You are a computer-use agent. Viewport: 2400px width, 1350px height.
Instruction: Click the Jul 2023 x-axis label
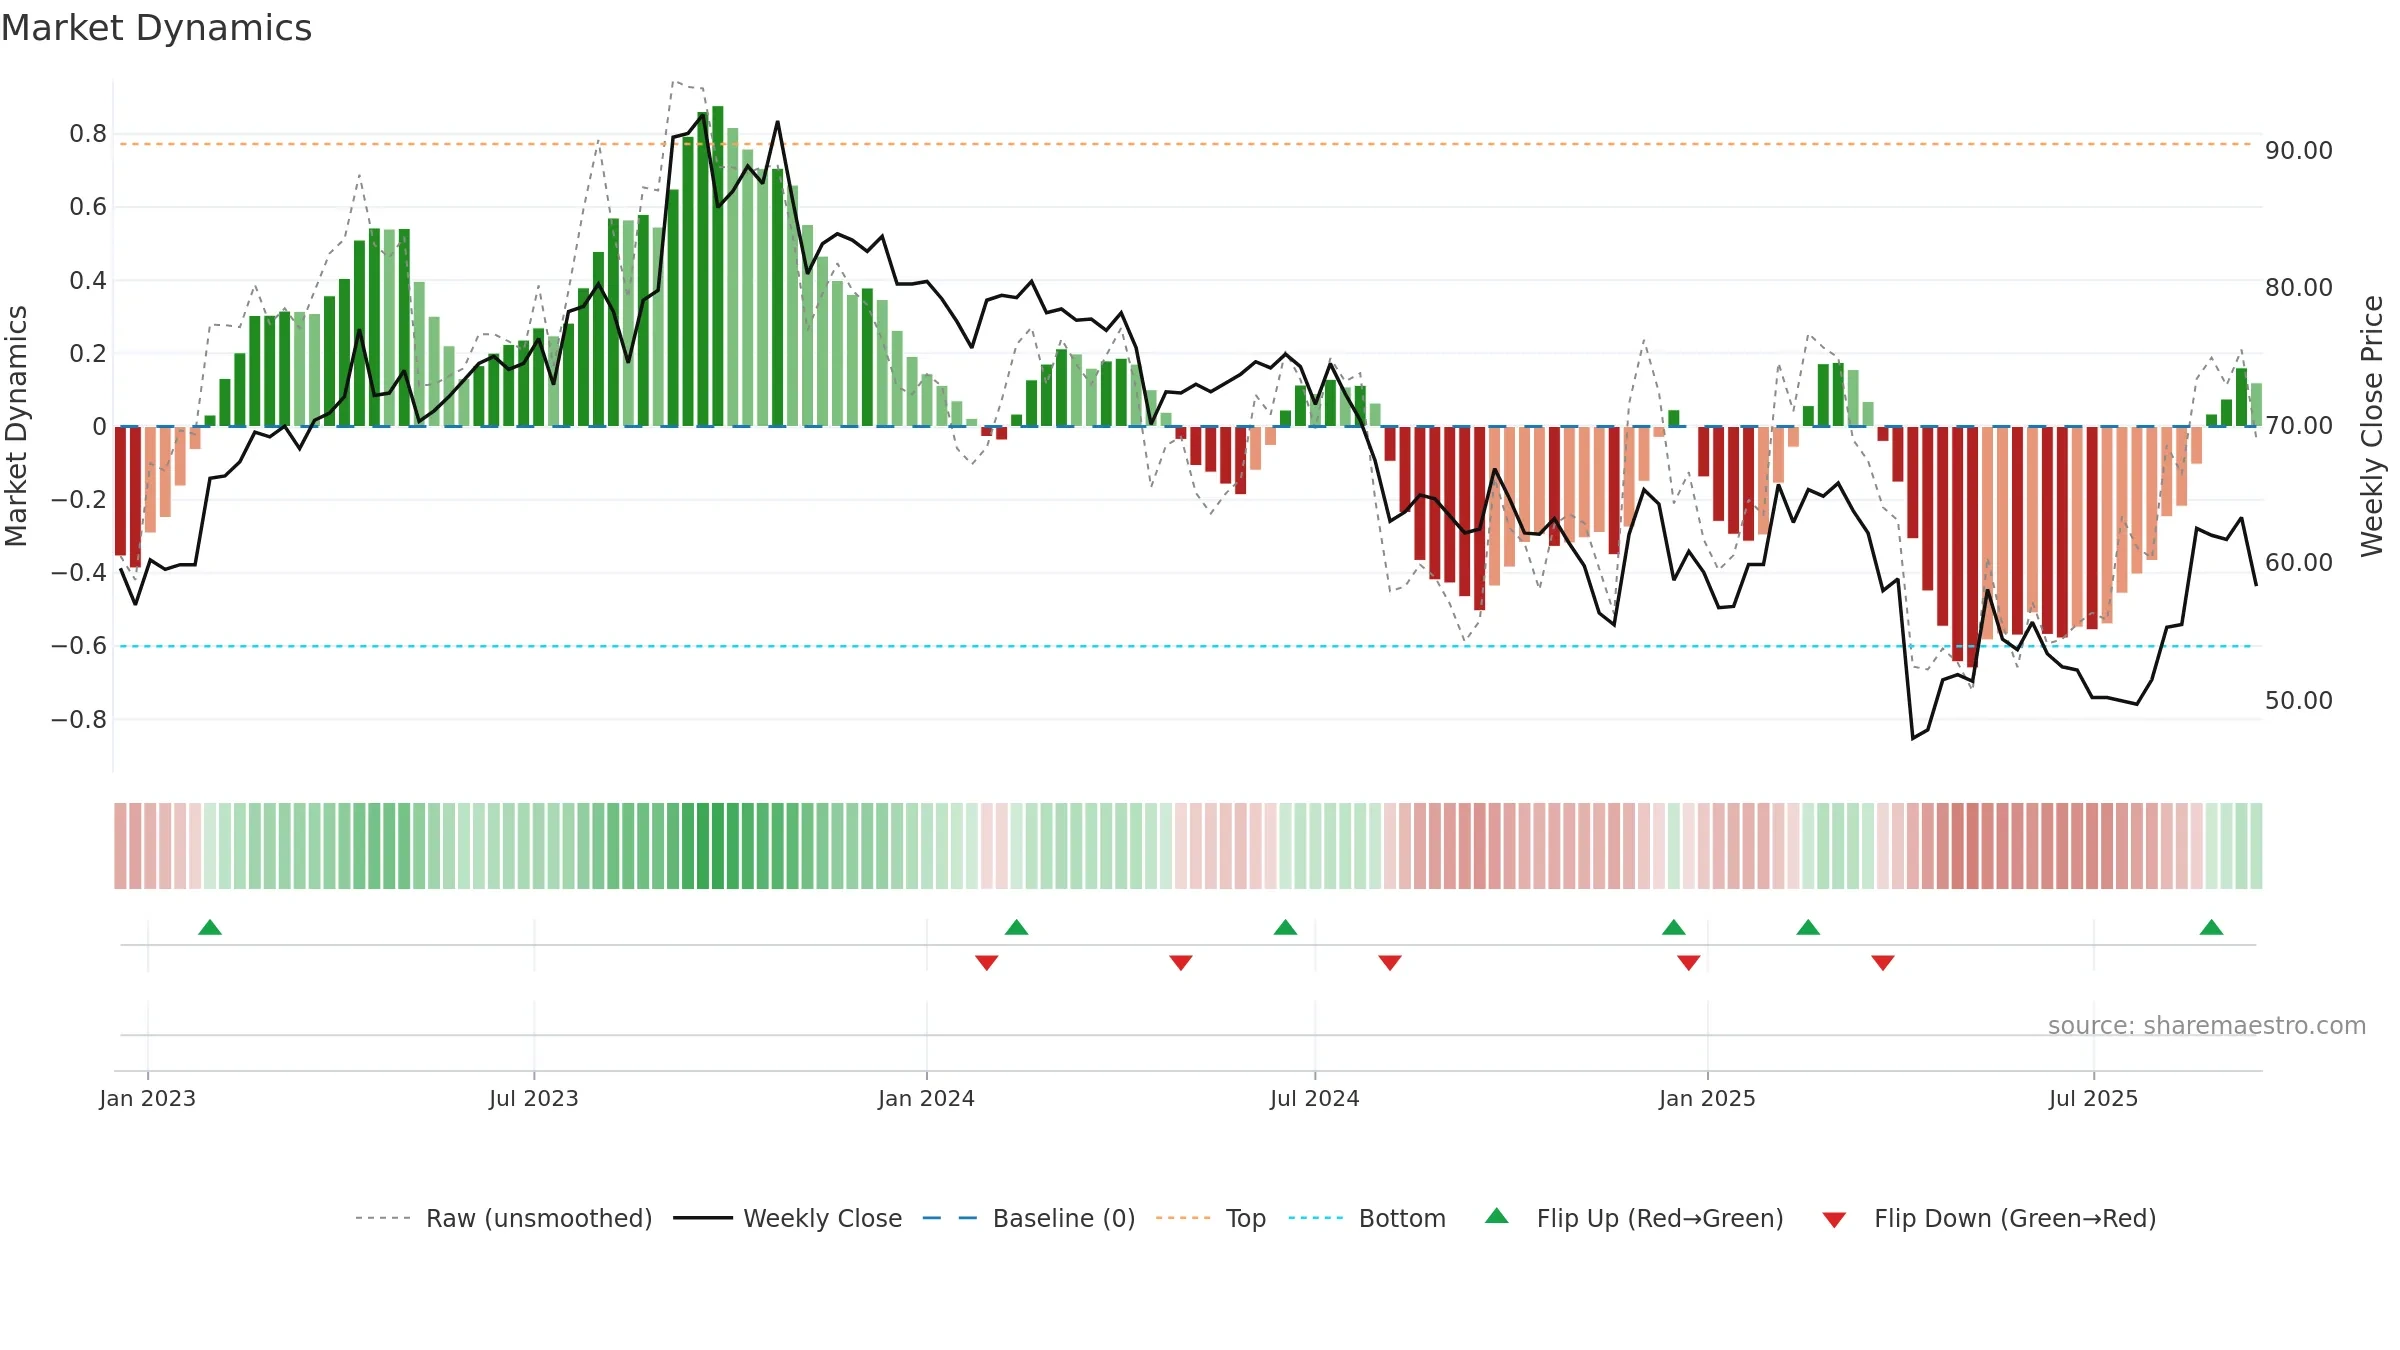point(534,1099)
